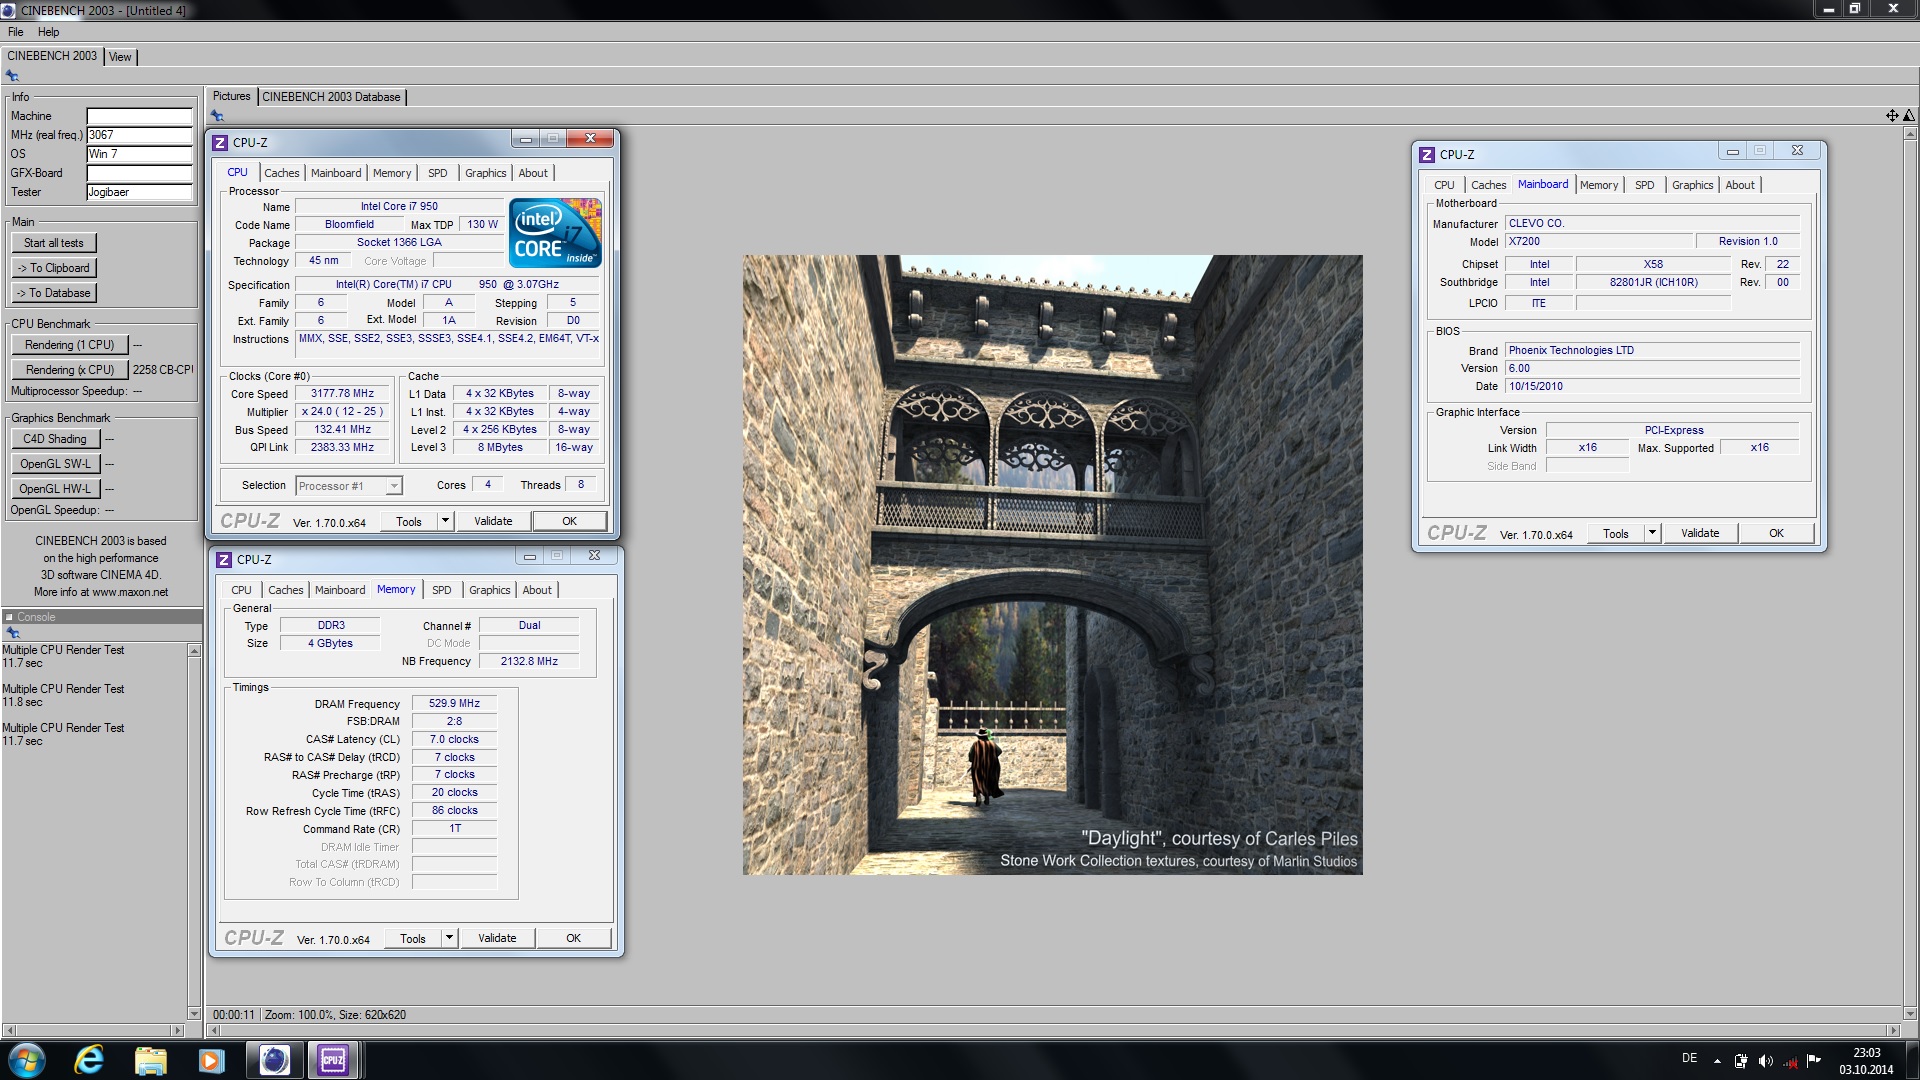Click the OS input field
The width and height of the screenshot is (1920, 1080).
point(139,154)
